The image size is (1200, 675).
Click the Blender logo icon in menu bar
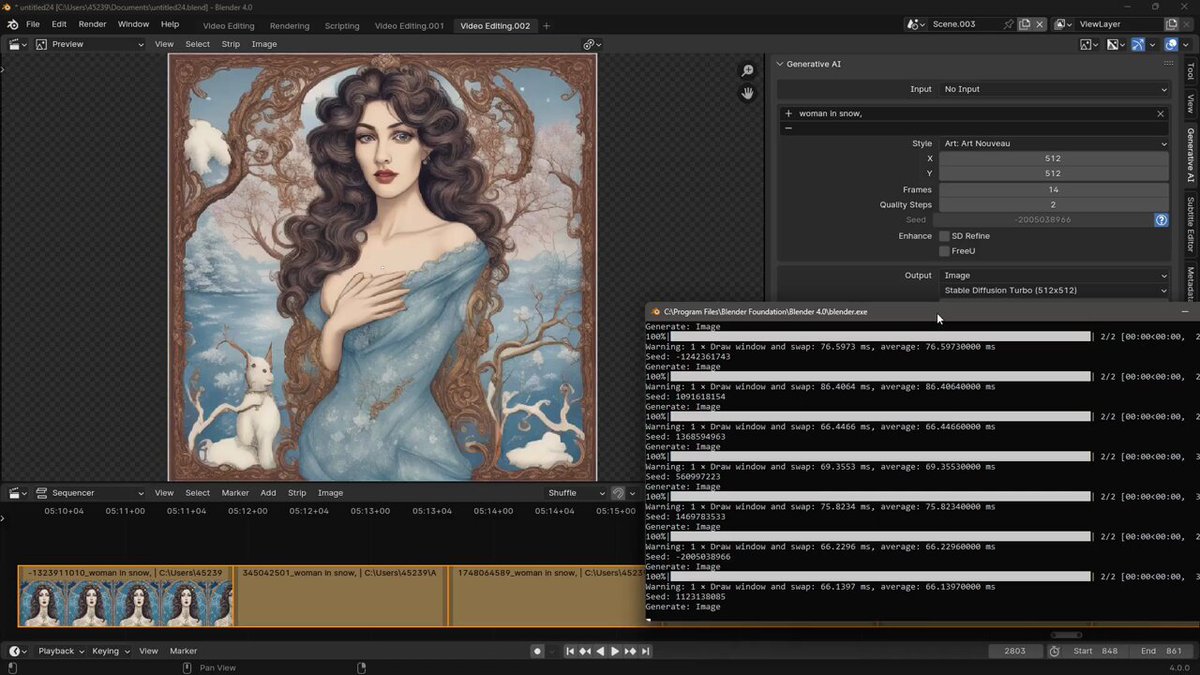(12, 24)
